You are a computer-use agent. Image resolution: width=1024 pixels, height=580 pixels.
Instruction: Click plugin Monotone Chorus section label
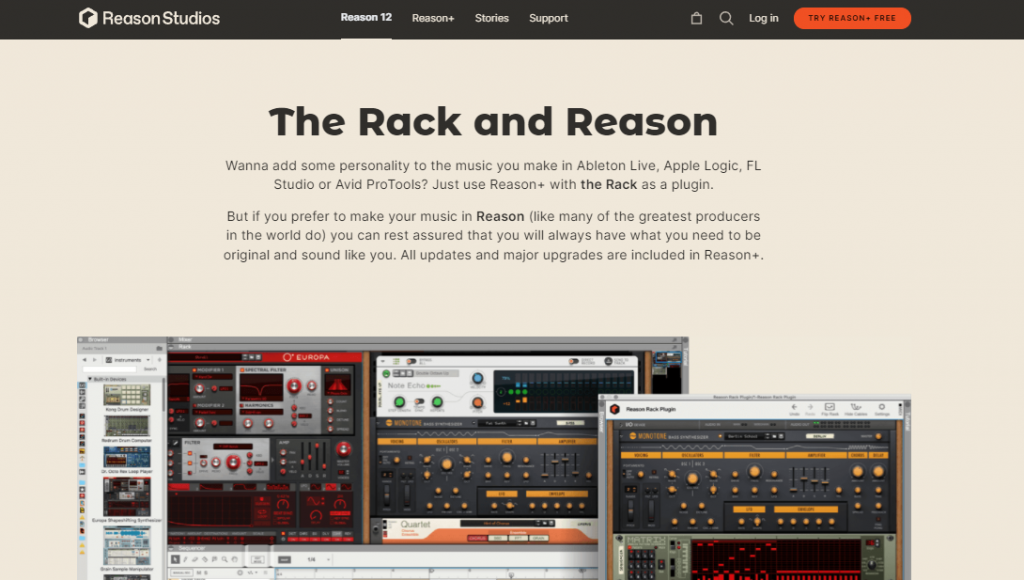858,455
